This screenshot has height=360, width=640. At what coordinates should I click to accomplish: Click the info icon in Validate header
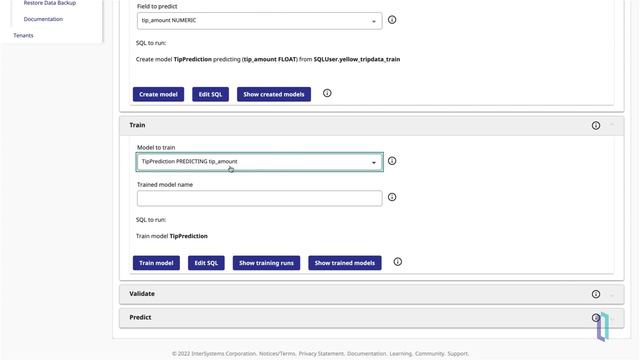point(596,294)
